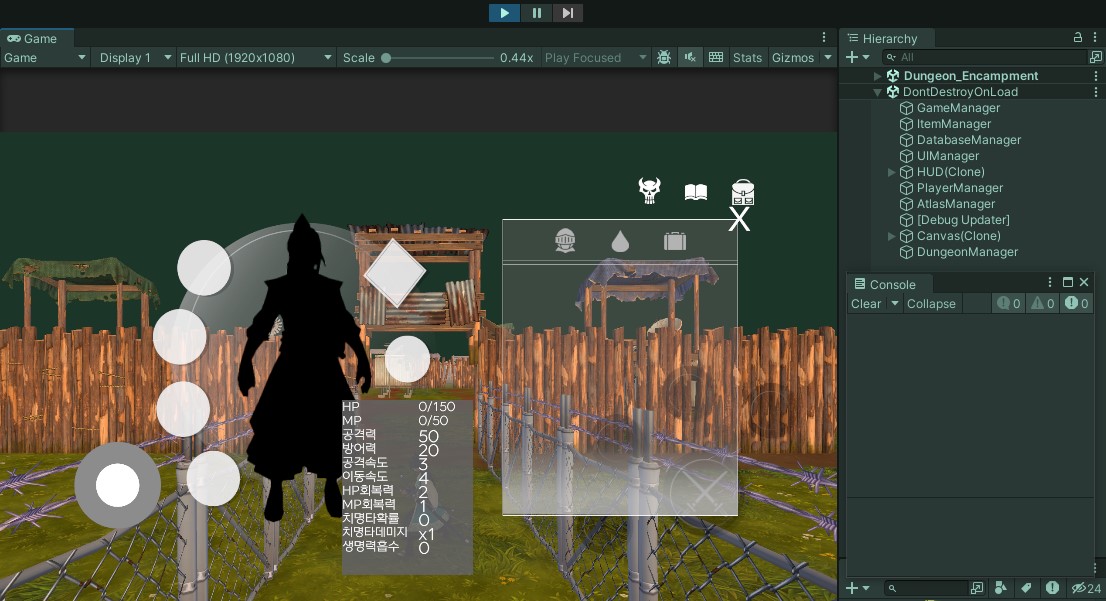
Task: Open the Full HD (1920x1080) resolution dropdown
Action: click(255, 58)
